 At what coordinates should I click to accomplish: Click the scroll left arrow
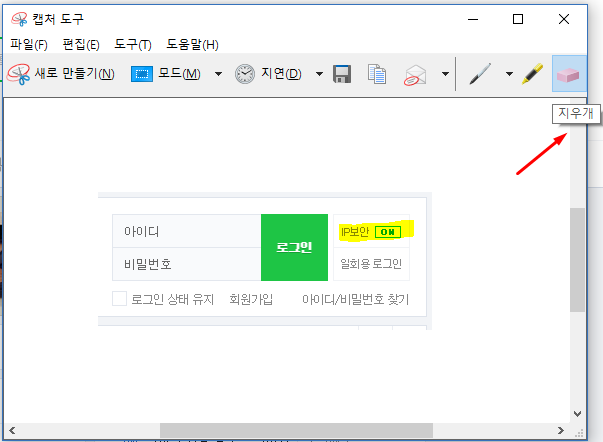[x=12, y=430]
